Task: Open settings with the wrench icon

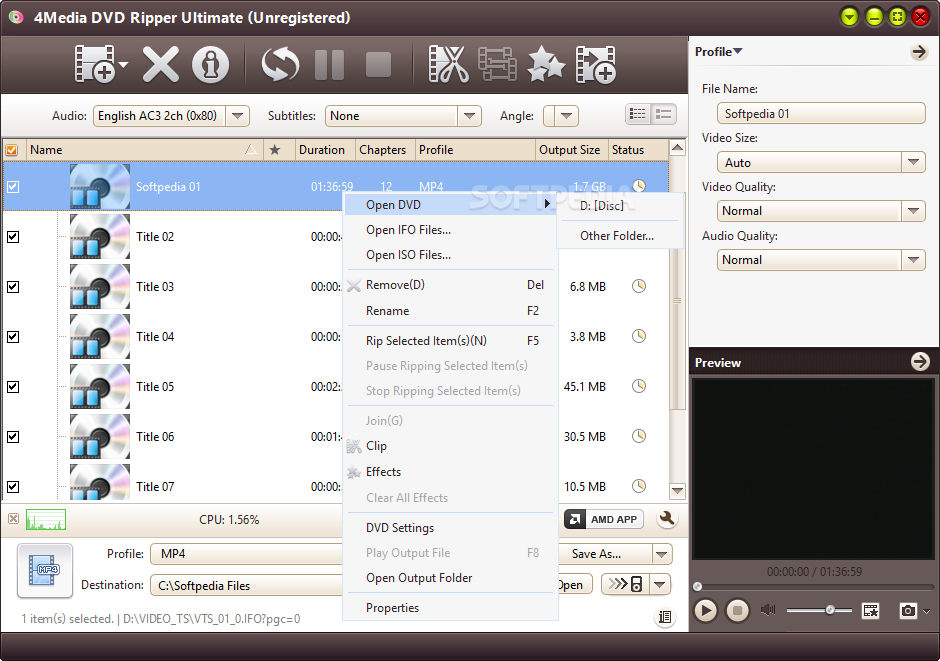Action: tap(667, 519)
